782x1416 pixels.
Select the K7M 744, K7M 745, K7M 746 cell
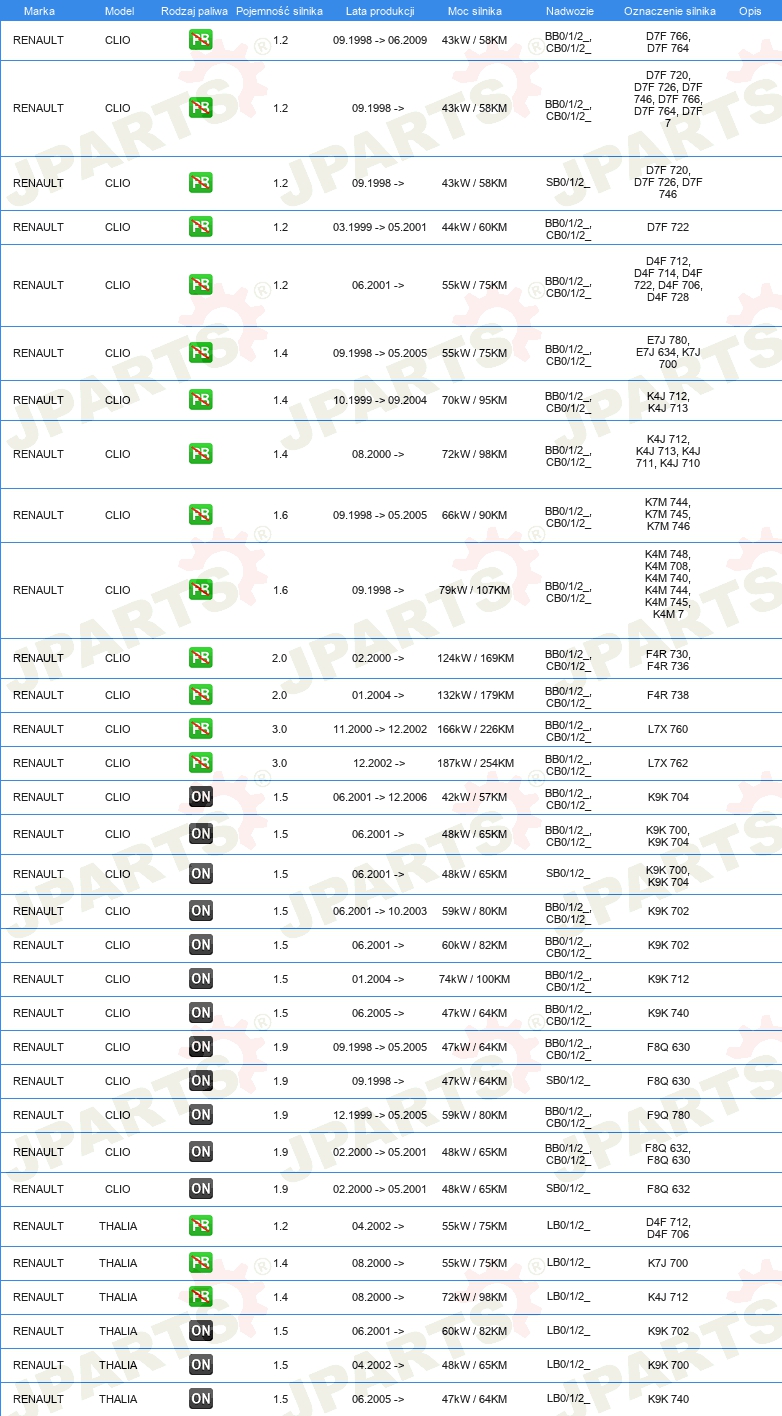point(668,515)
